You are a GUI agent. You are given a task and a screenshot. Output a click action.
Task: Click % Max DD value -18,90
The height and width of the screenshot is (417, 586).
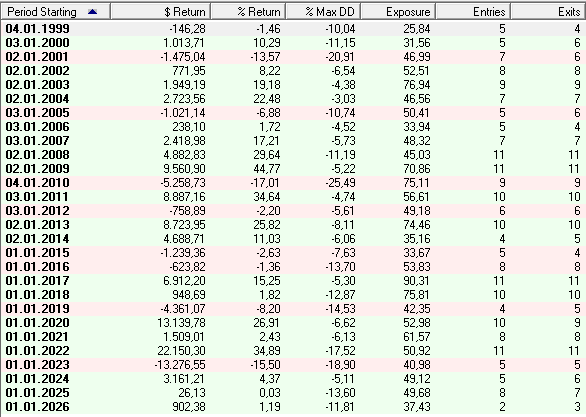coord(340,365)
